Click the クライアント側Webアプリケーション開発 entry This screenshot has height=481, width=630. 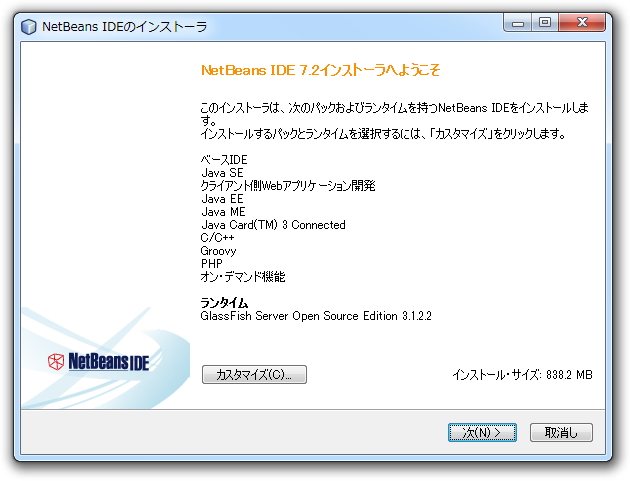288,186
